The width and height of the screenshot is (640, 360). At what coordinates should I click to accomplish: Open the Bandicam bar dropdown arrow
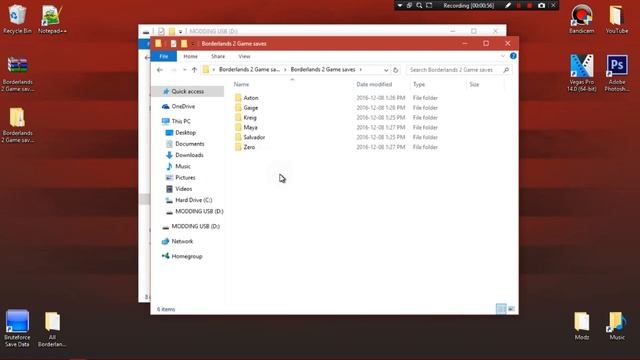pyautogui.click(x=400, y=5)
